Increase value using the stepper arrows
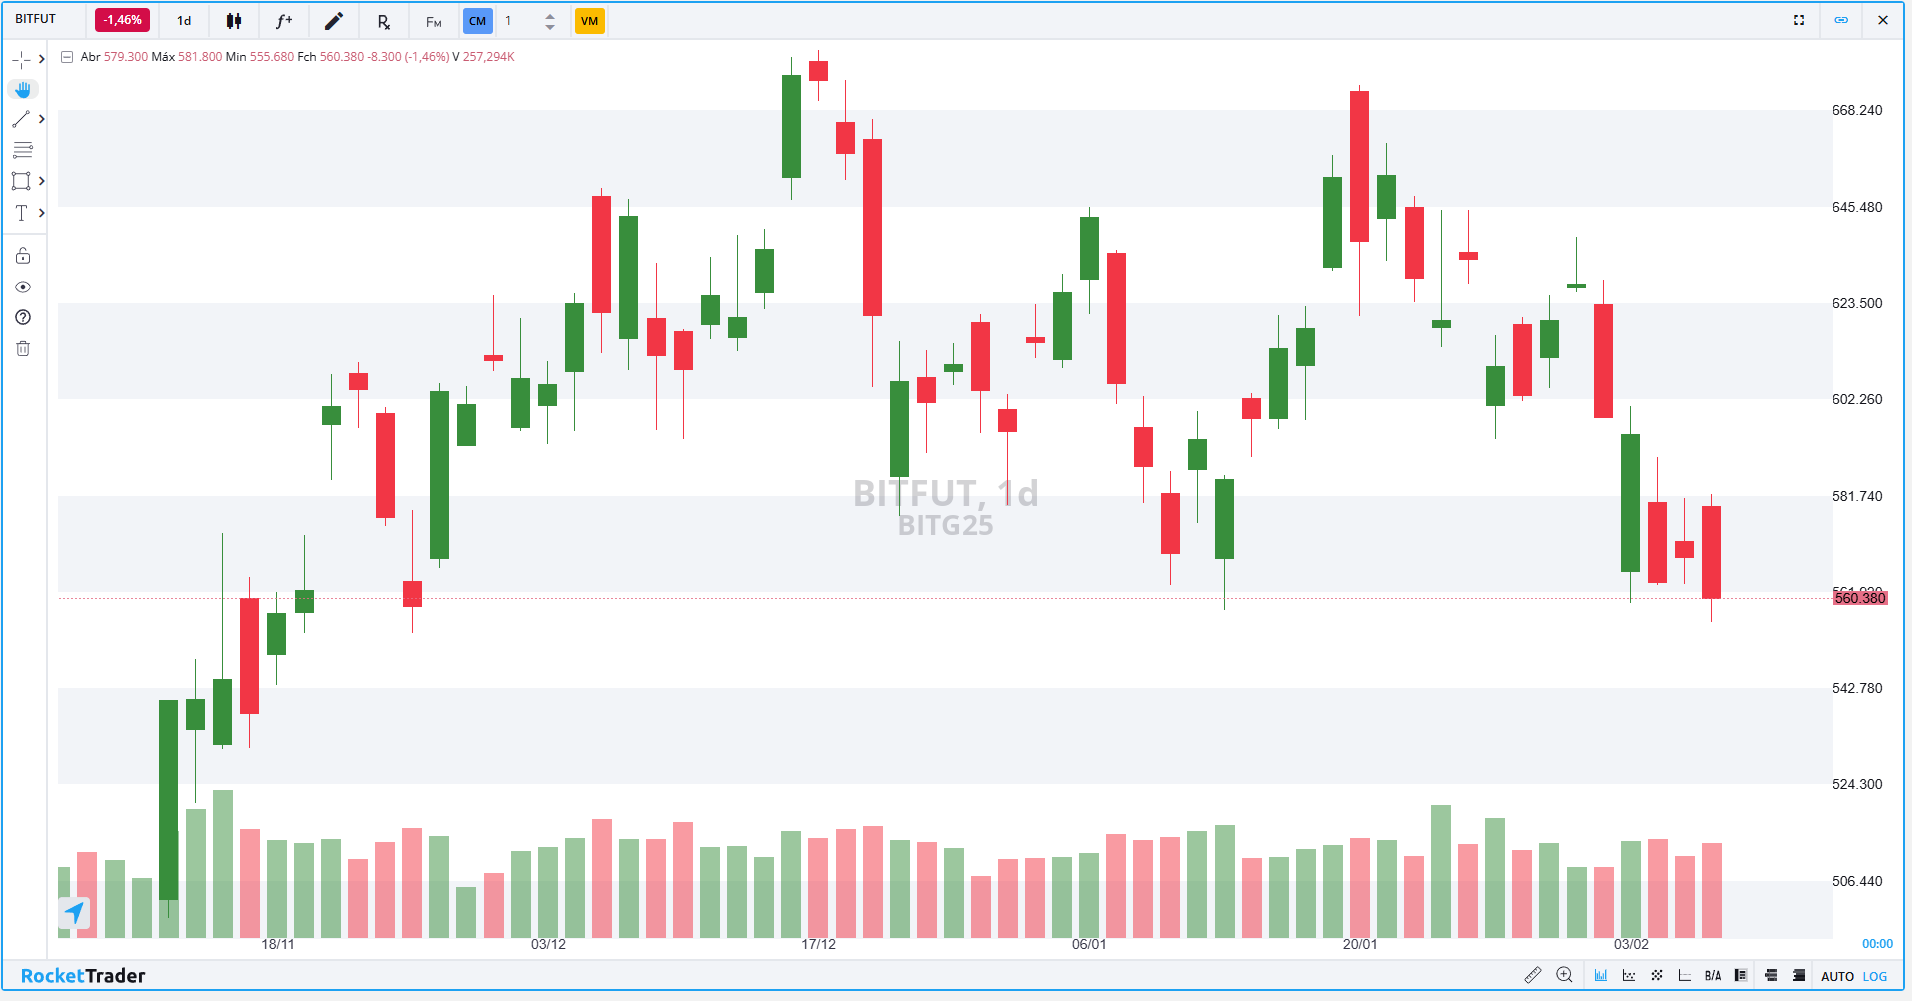The height and width of the screenshot is (1001, 1912). (549, 20)
